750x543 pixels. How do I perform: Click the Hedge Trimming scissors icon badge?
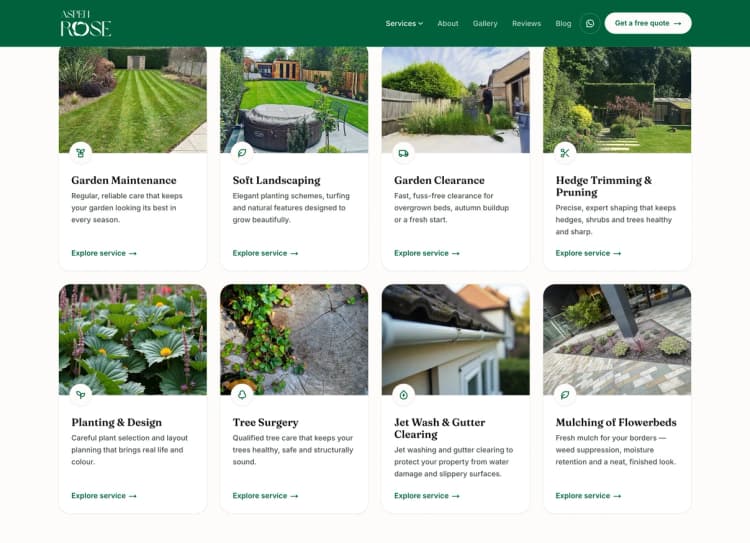pos(565,153)
